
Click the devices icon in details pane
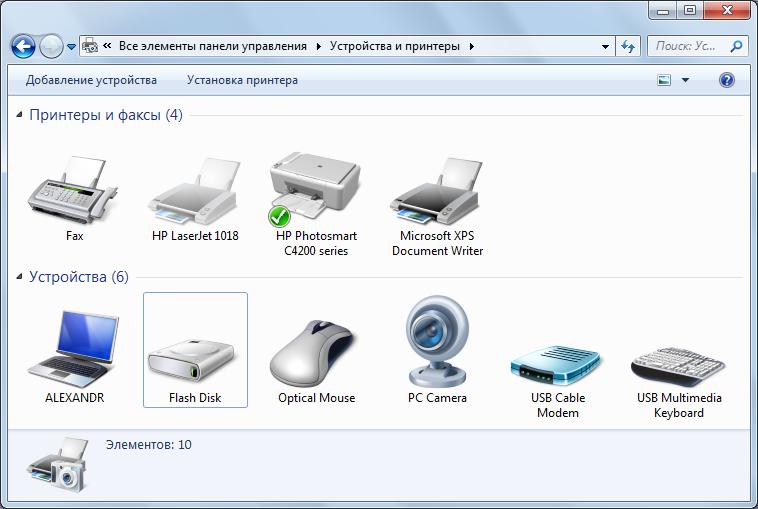[58, 465]
